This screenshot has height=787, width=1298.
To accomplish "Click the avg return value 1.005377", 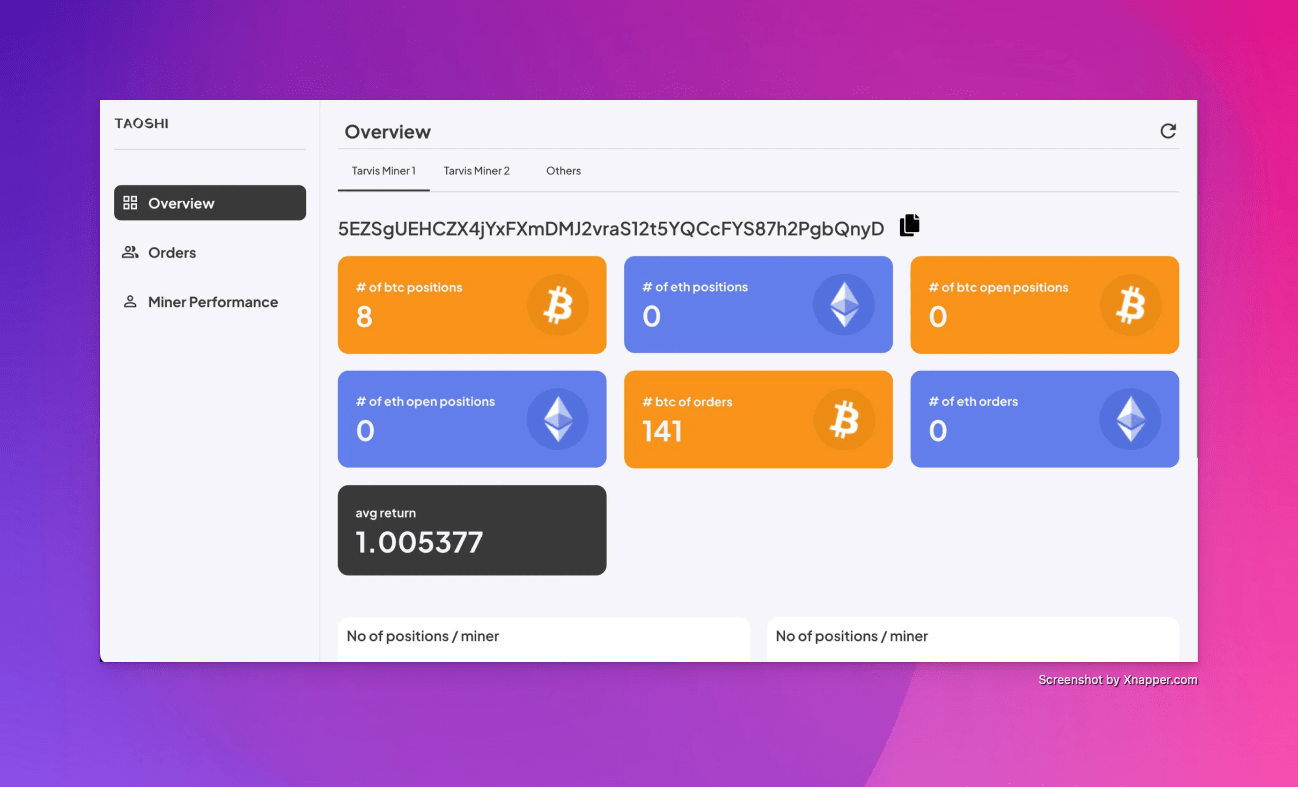I will [419, 542].
